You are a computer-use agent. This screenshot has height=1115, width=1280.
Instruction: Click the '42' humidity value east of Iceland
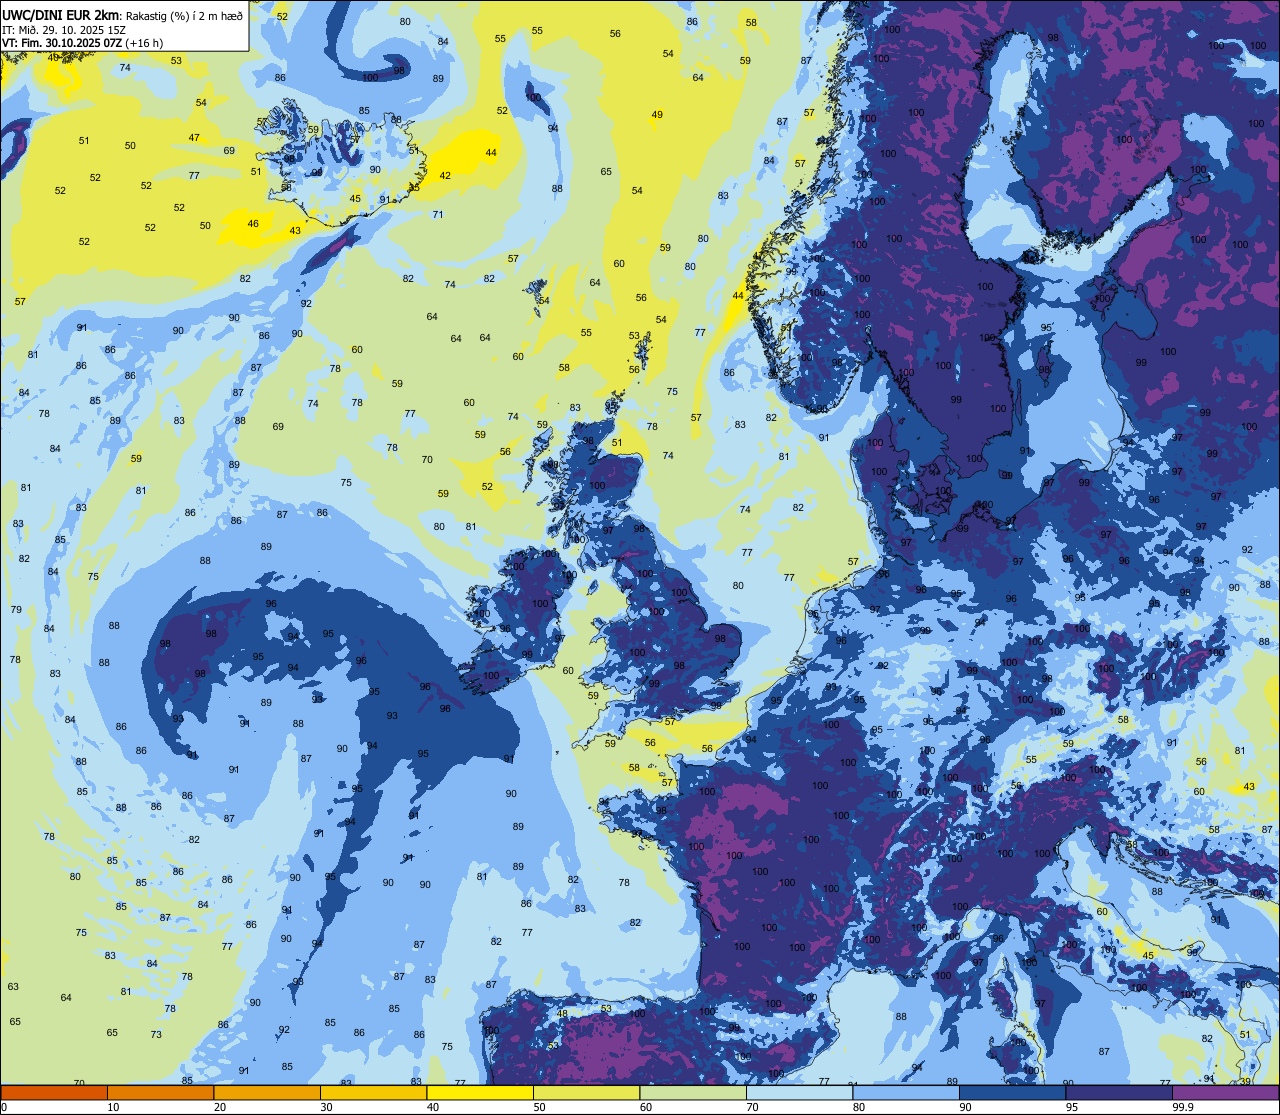coord(445,176)
